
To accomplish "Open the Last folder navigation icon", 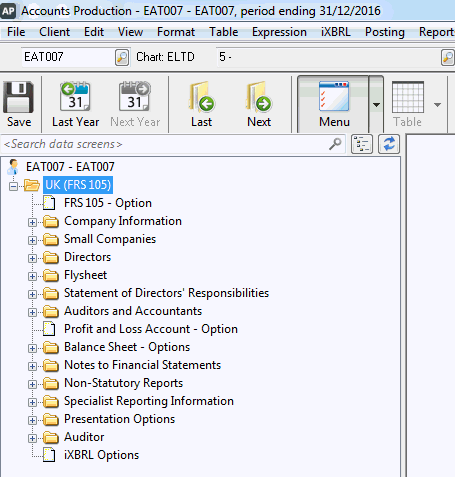I will (x=202, y=96).
